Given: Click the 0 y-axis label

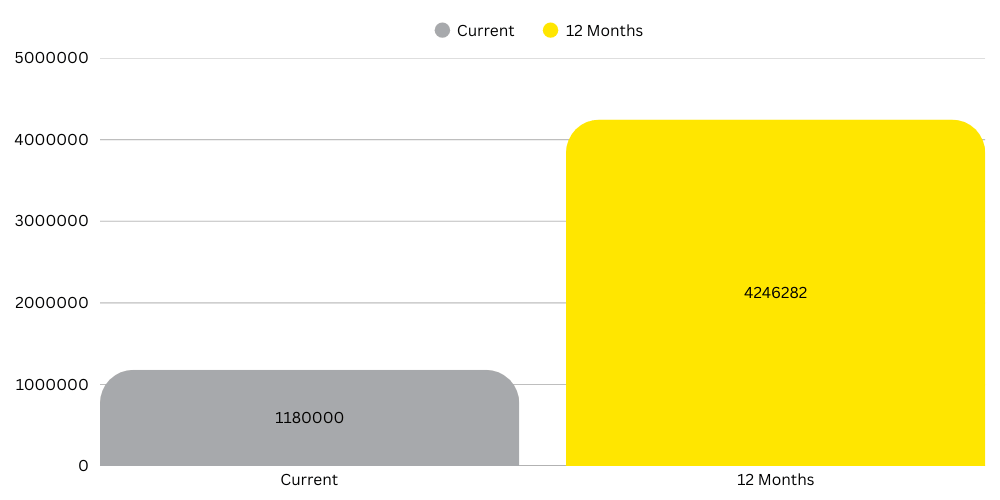Looking at the screenshot, I should tap(83, 466).
